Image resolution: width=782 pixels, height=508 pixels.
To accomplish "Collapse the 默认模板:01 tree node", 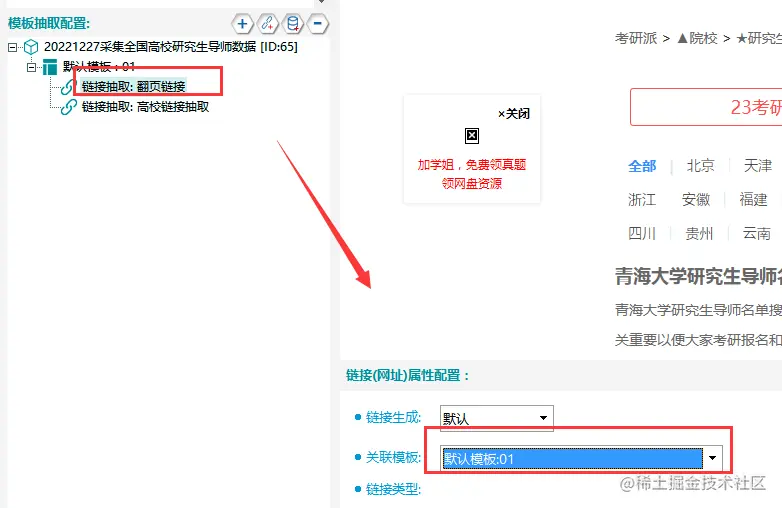I will (x=31, y=67).
